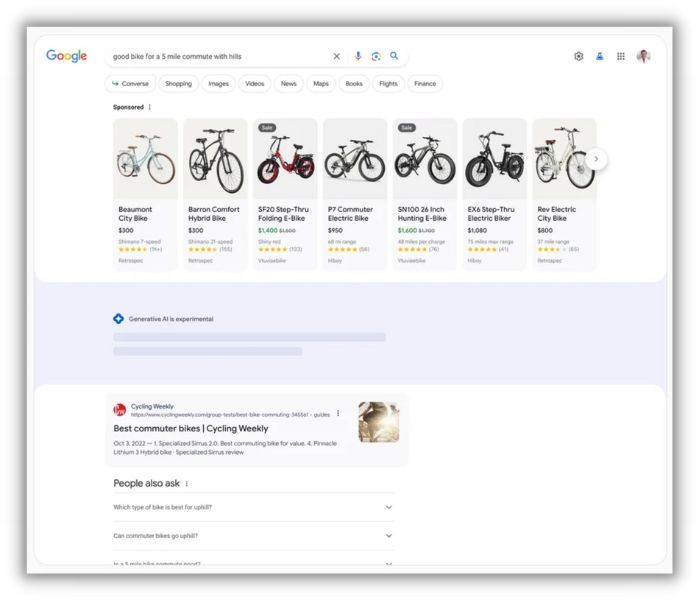Open SF20 Step-Thru Folding E-Bike image

coord(285,159)
